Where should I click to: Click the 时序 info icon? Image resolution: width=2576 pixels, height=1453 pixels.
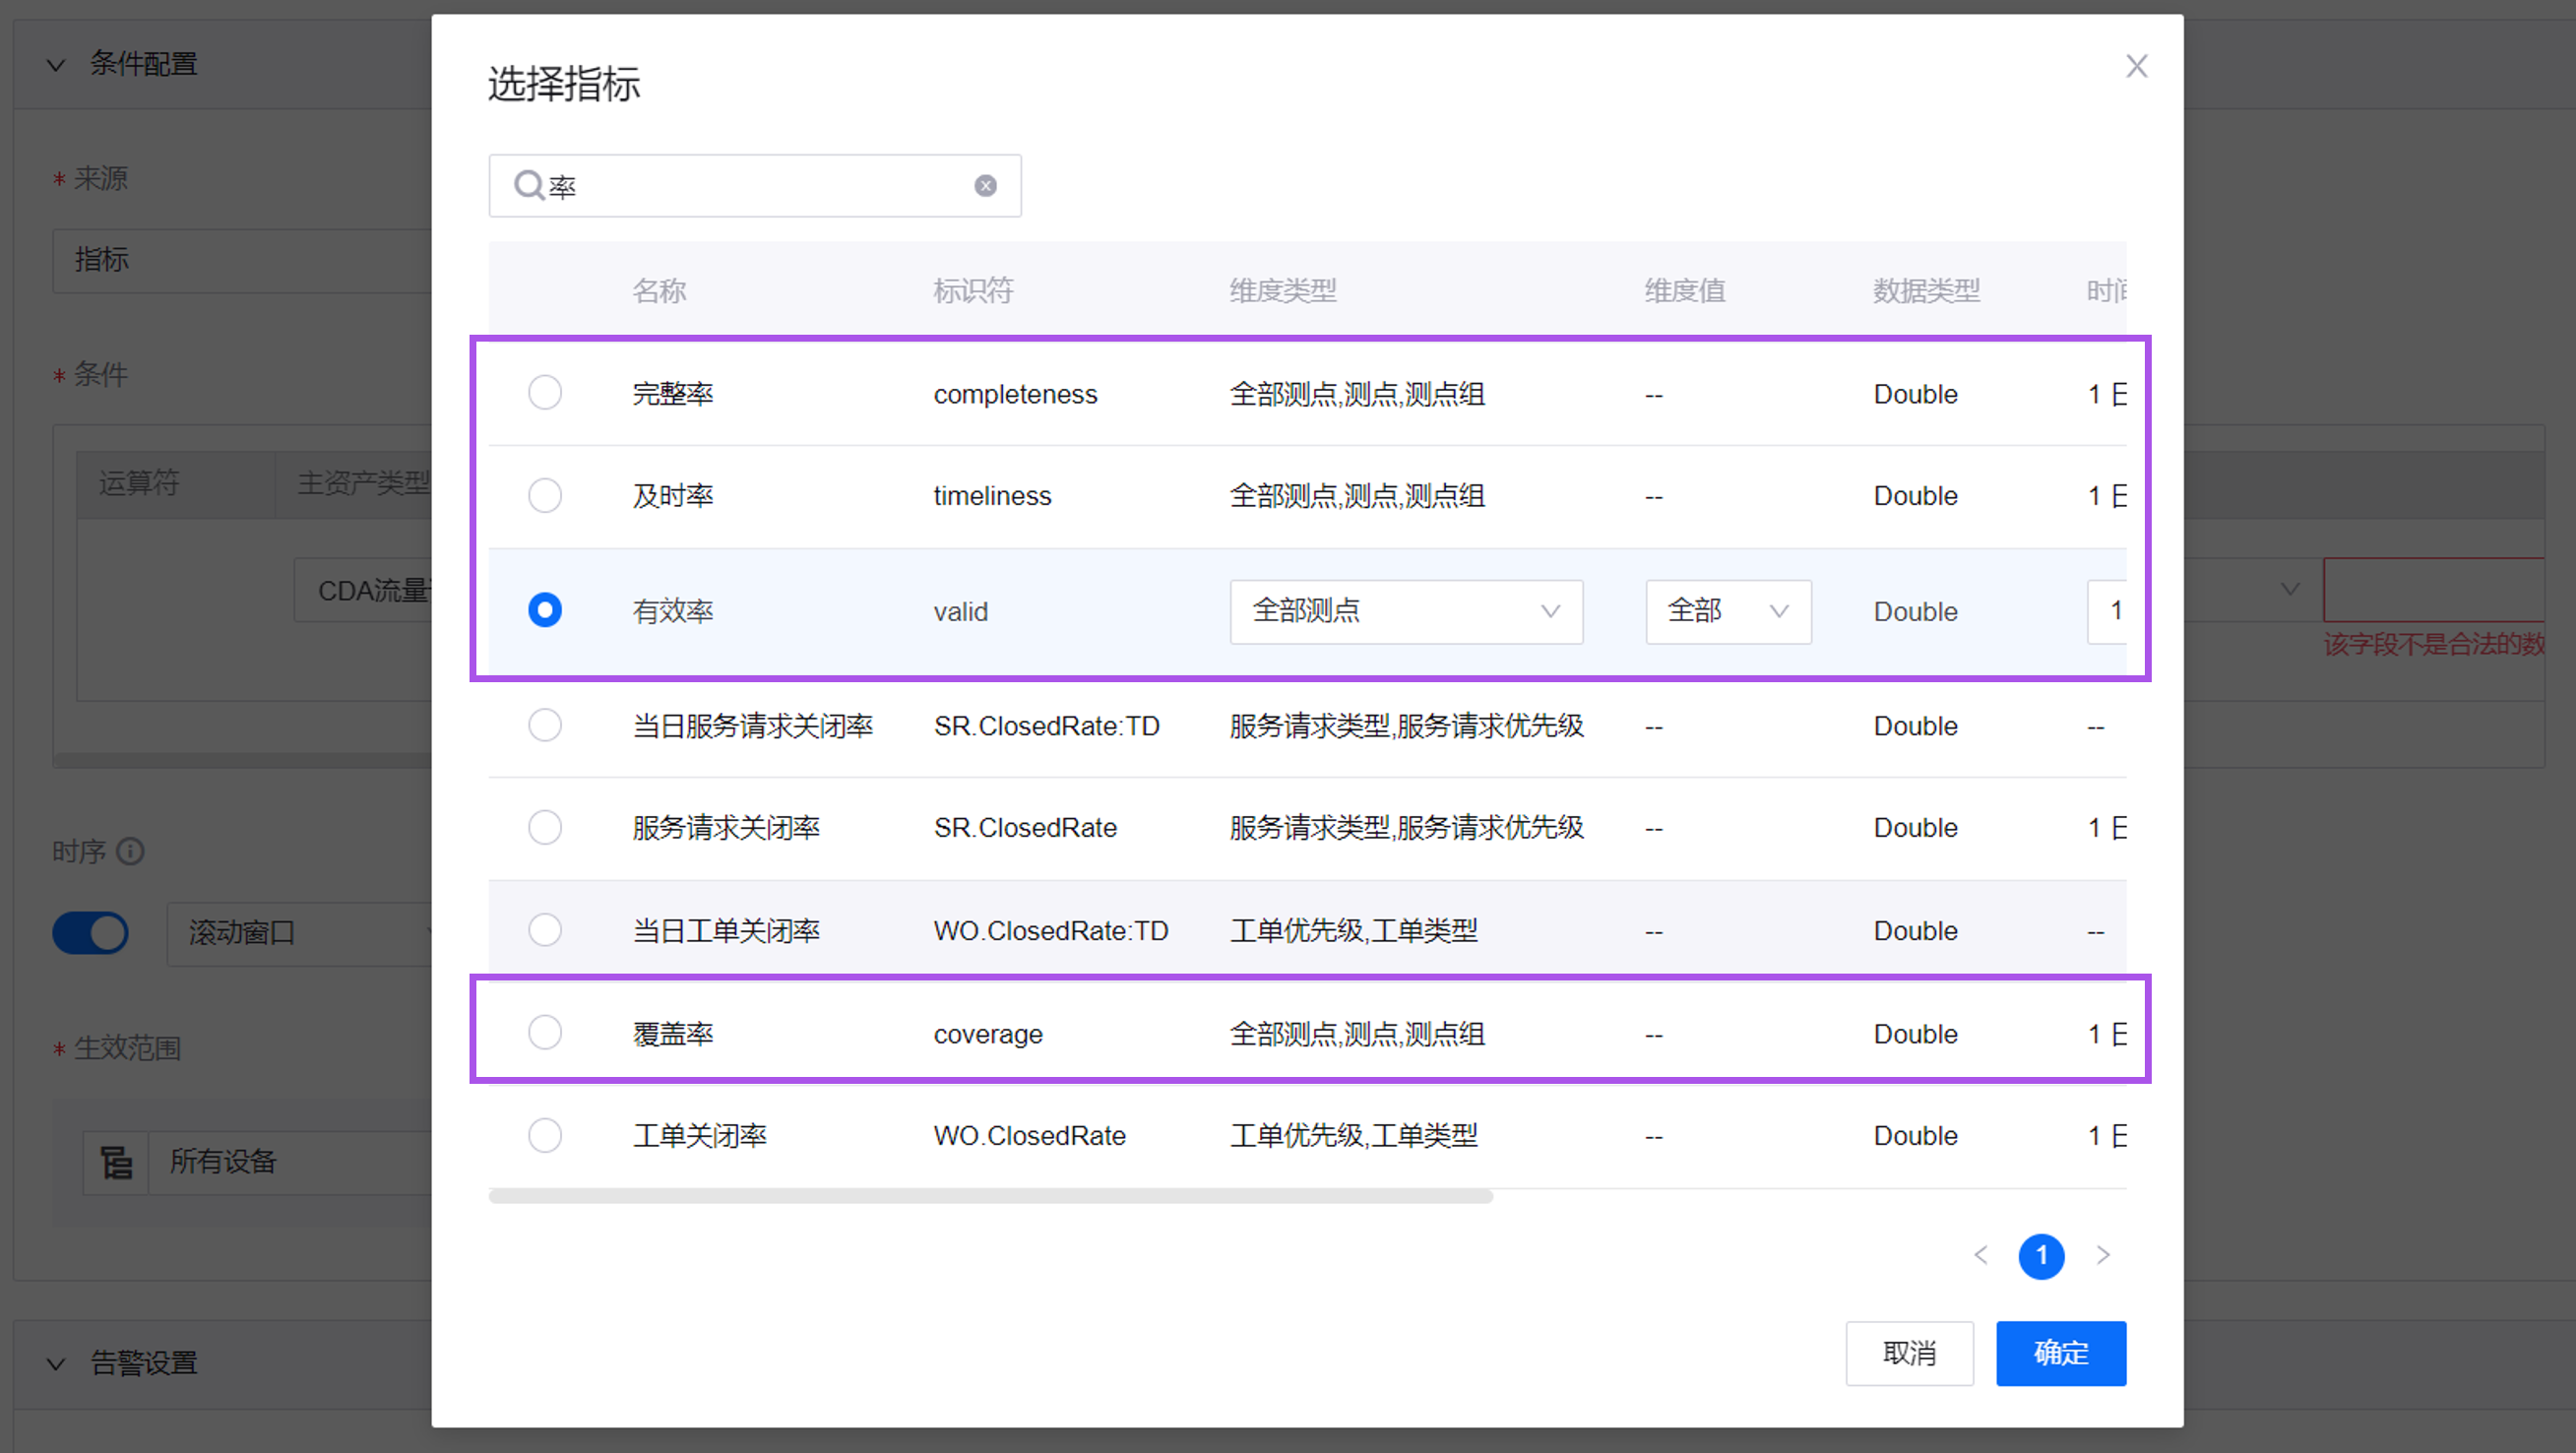pos(131,851)
